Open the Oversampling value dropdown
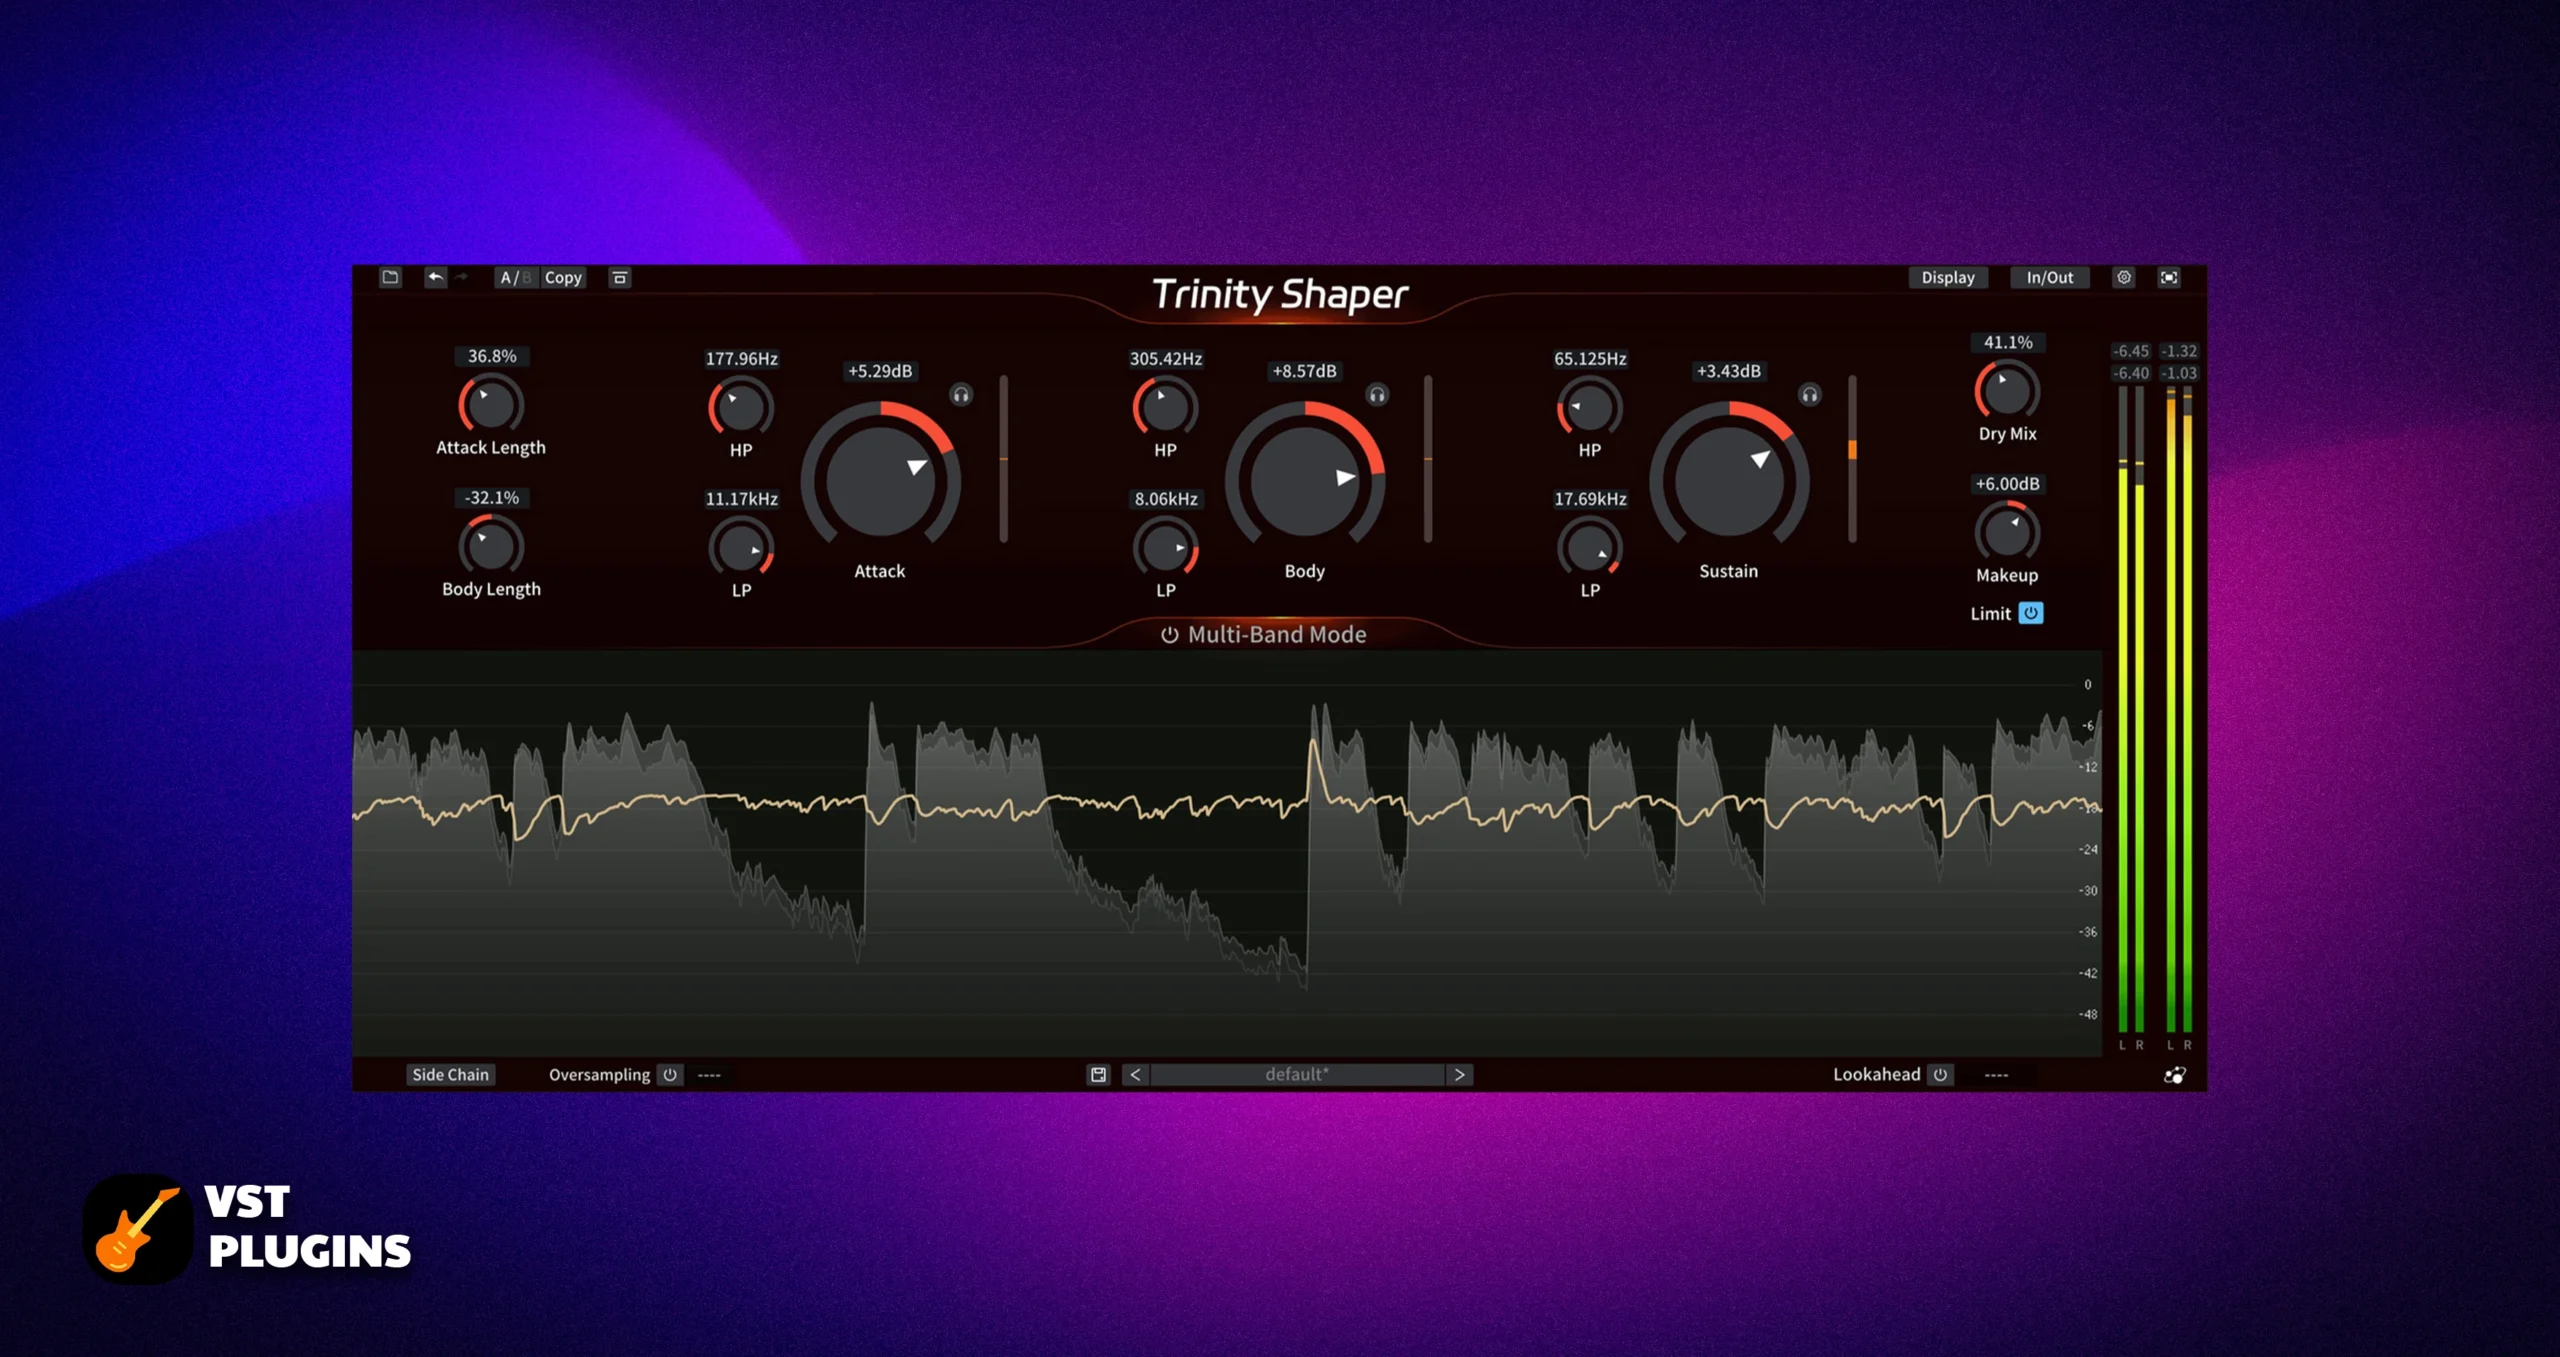This screenshot has height=1357, width=2560. pos(709,1075)
